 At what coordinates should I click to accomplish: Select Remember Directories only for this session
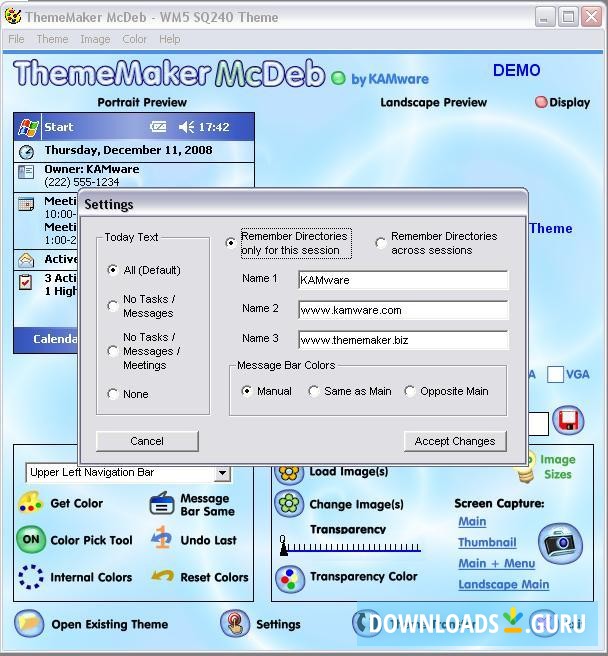point(230,243)
